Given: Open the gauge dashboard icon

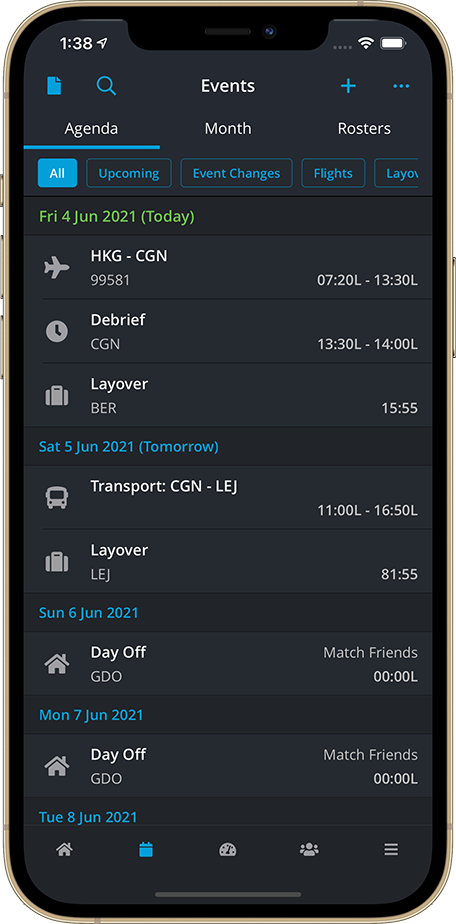Looking at the screenshot, I should click(227, 849).
